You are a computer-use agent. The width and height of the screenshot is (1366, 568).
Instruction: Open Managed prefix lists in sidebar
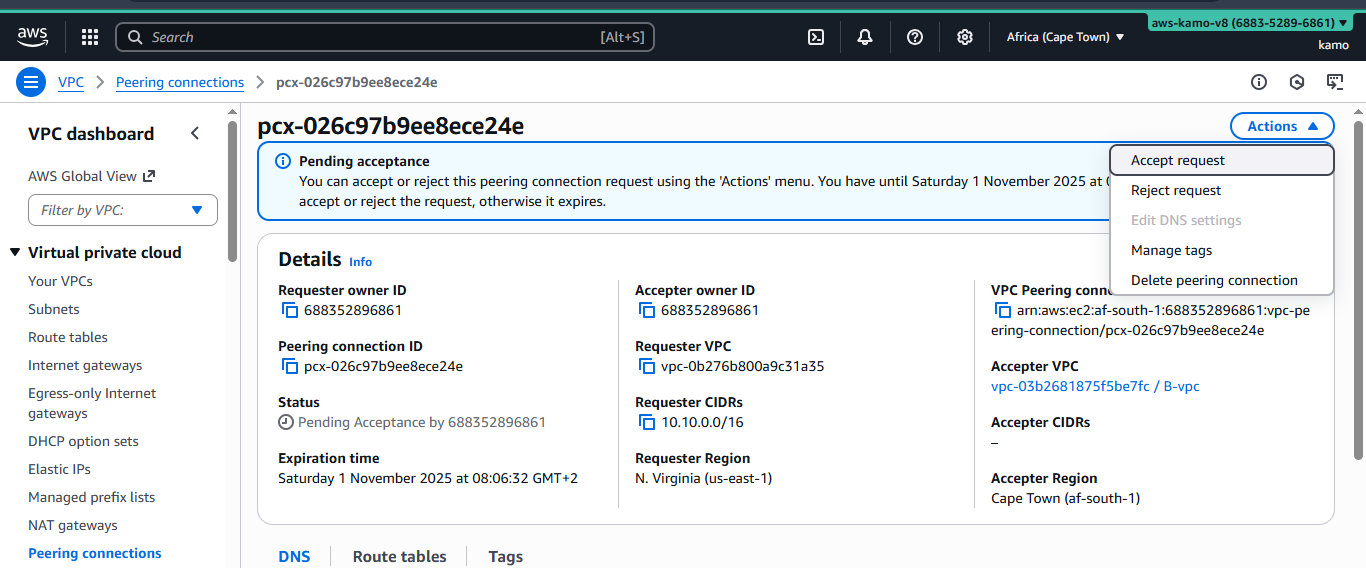pyautogui.click(x=92, y=497)
